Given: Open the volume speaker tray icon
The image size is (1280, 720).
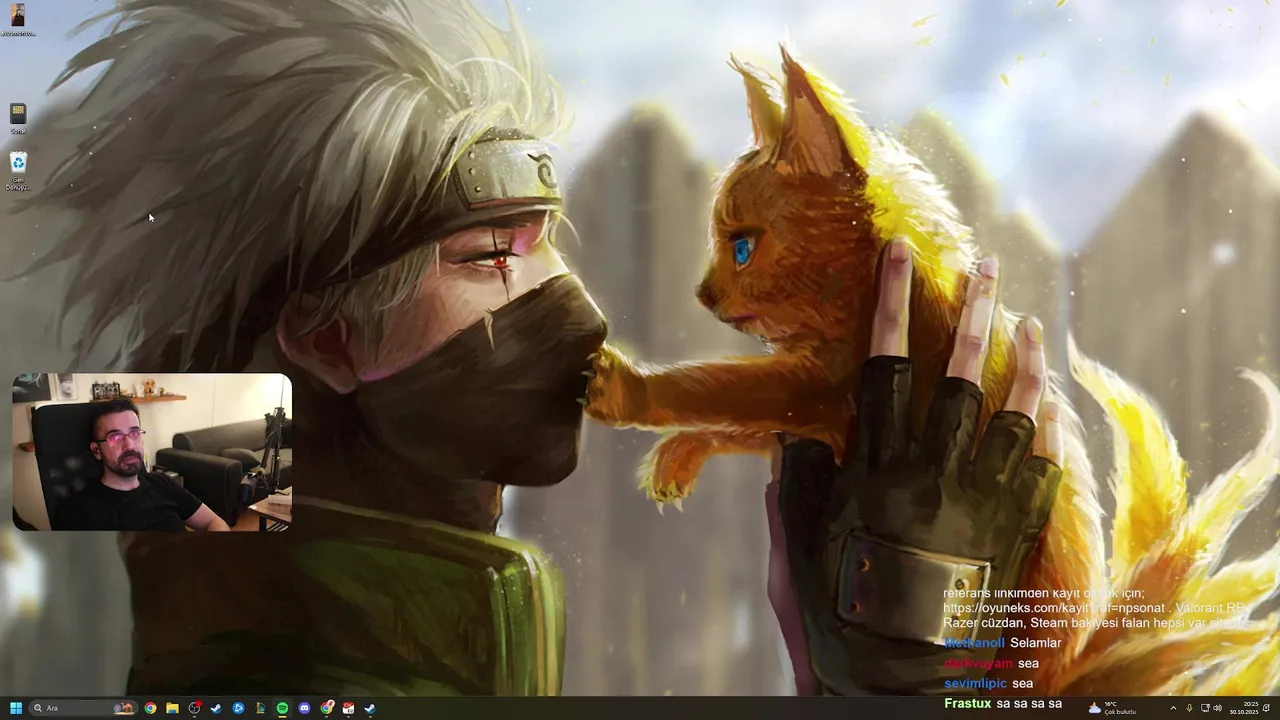Looking at the screenshot, I should (x=1218, y=708).
